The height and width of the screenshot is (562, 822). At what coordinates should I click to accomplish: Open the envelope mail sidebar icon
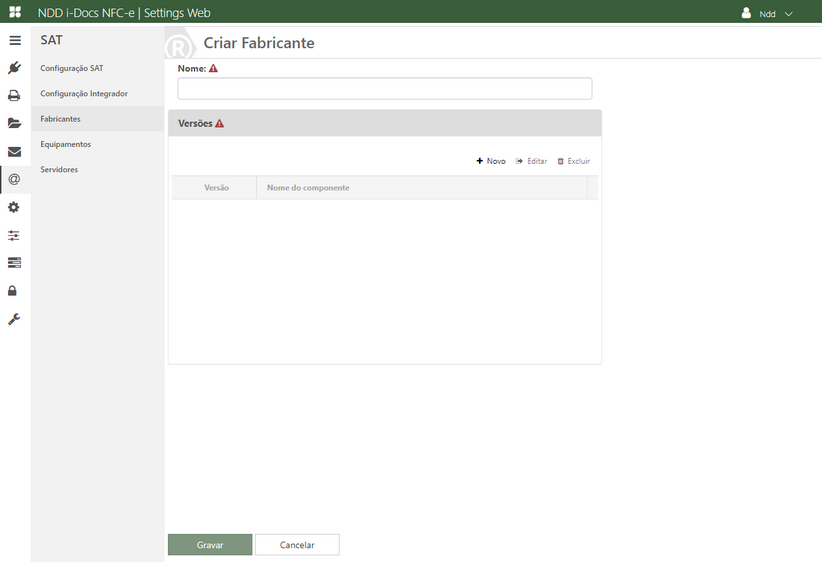pos(14,152)
